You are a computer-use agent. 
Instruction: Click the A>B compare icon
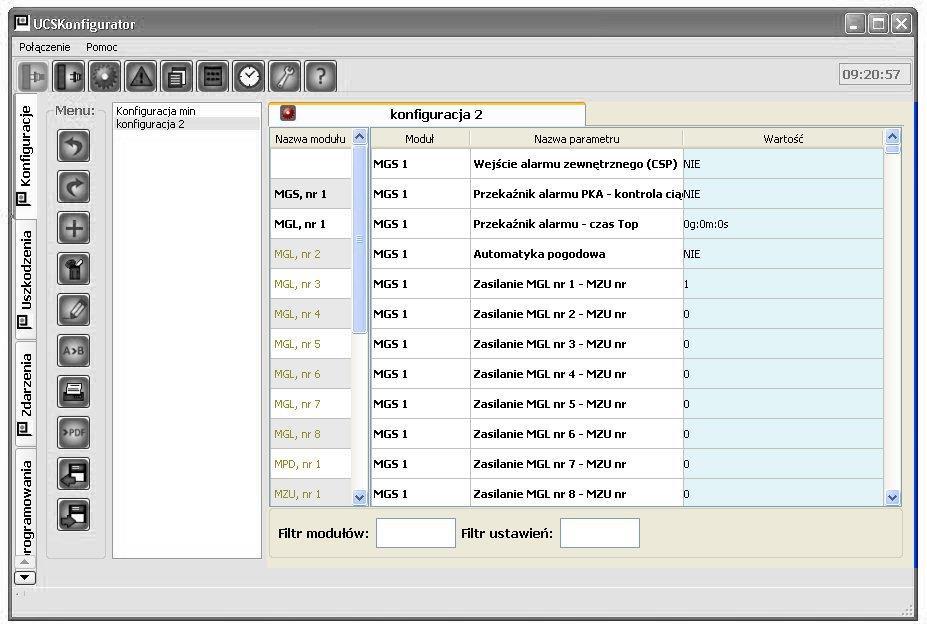[x=74, y=351]
